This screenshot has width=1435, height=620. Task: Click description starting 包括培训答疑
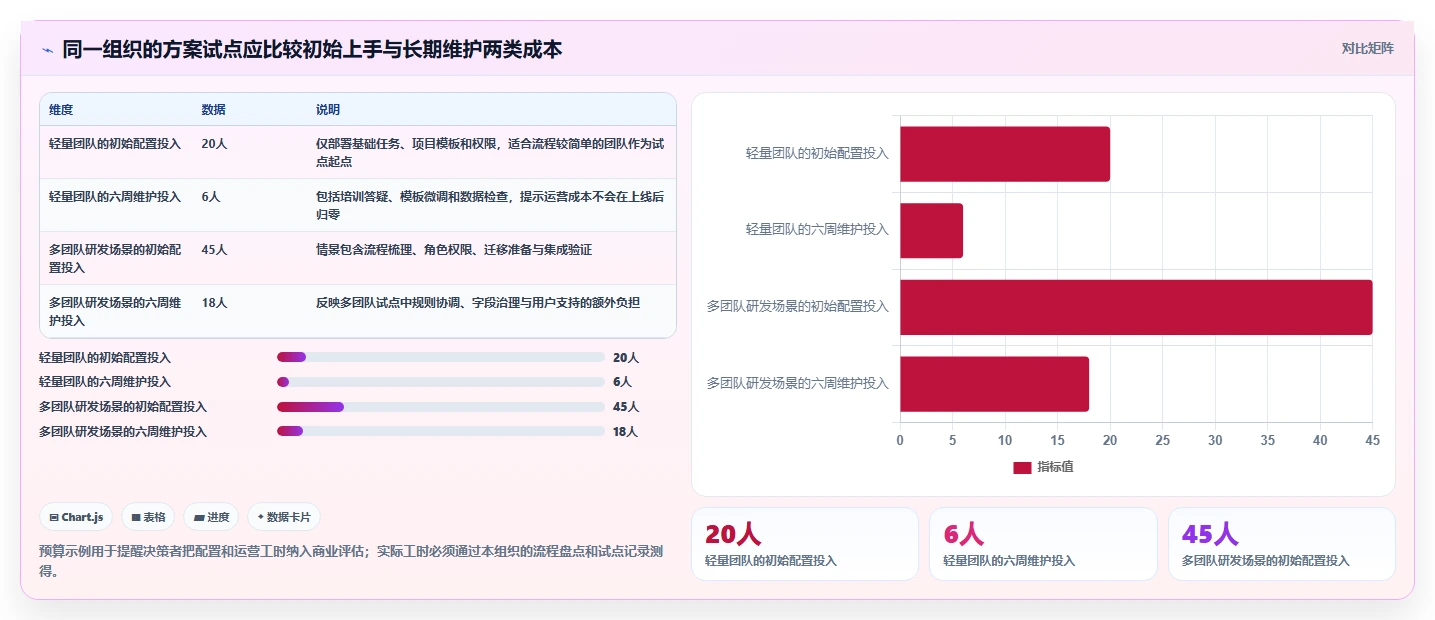pyautogui.click(x=490, y=205)
